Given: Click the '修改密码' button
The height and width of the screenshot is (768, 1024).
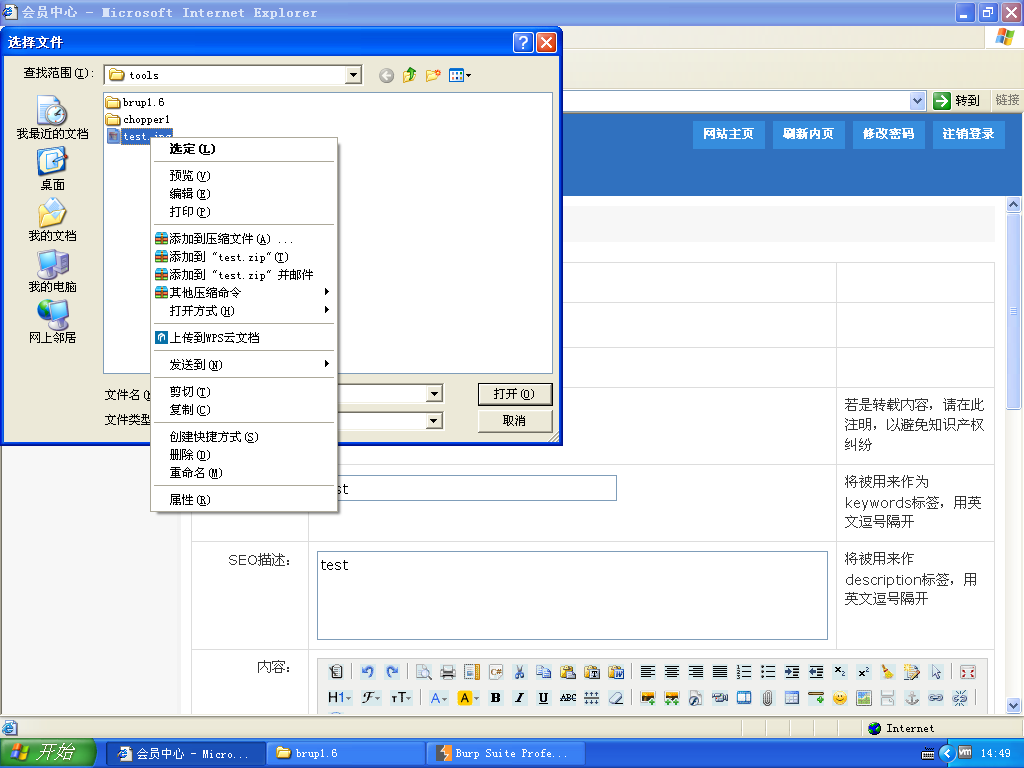Looking at the screenshot, I should [888, 134].
